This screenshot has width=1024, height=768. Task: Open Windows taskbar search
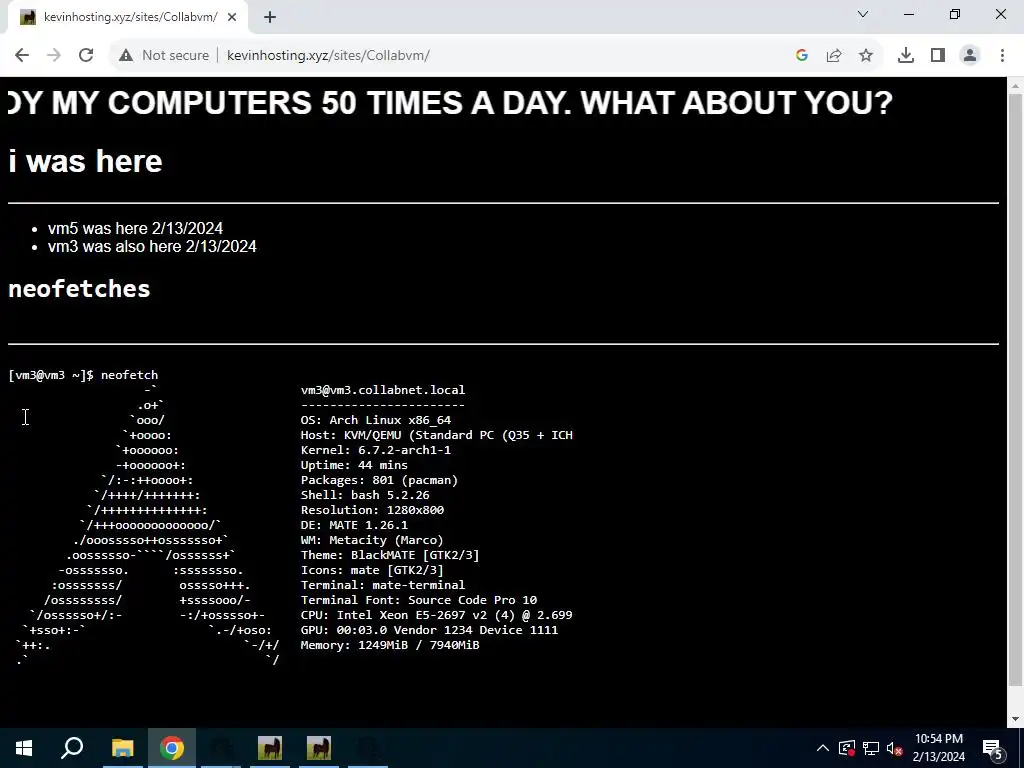tap(72, 748)
